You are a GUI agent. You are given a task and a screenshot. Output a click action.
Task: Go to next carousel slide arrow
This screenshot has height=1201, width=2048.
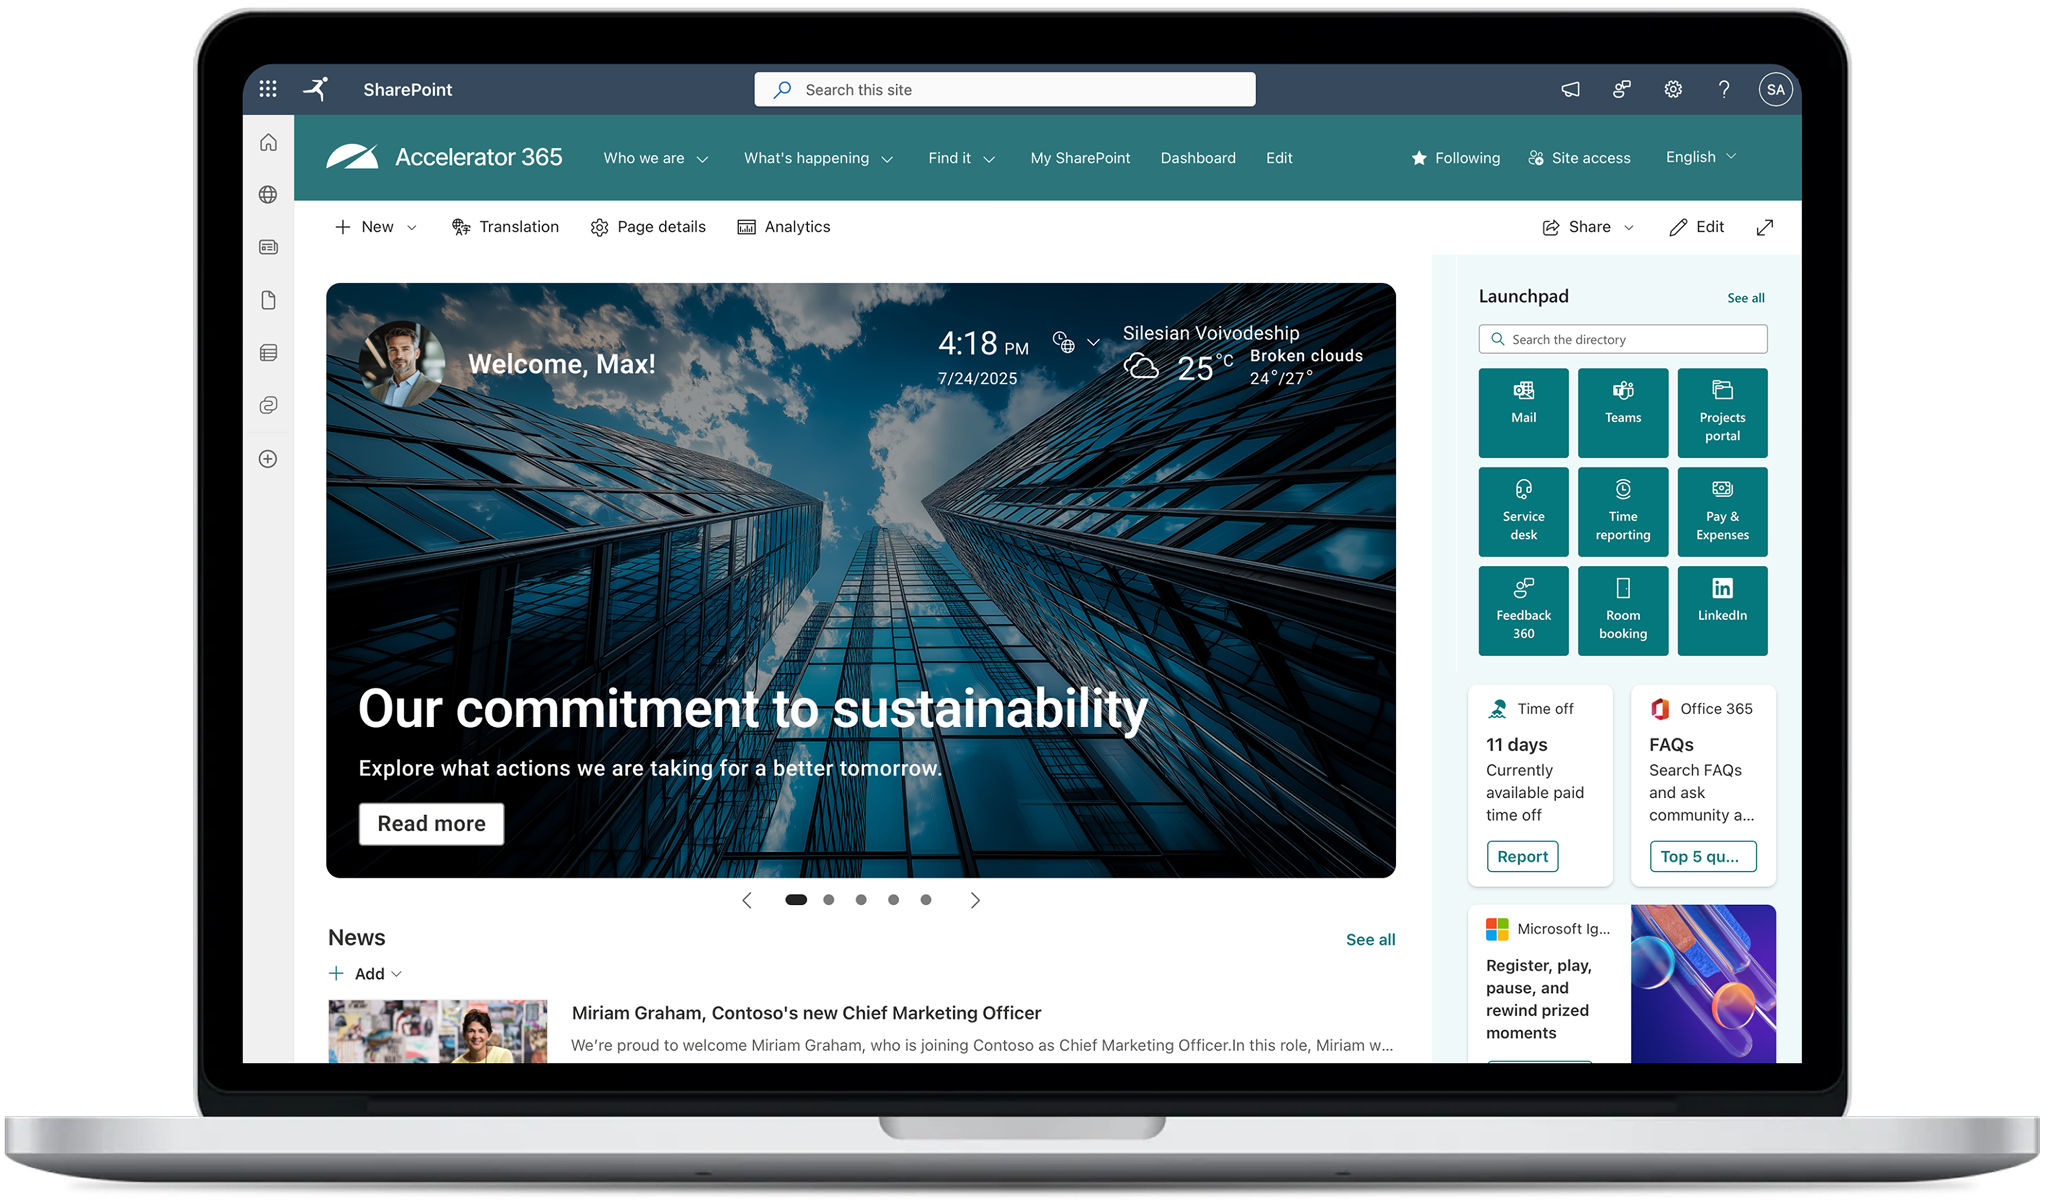(975, 900)
